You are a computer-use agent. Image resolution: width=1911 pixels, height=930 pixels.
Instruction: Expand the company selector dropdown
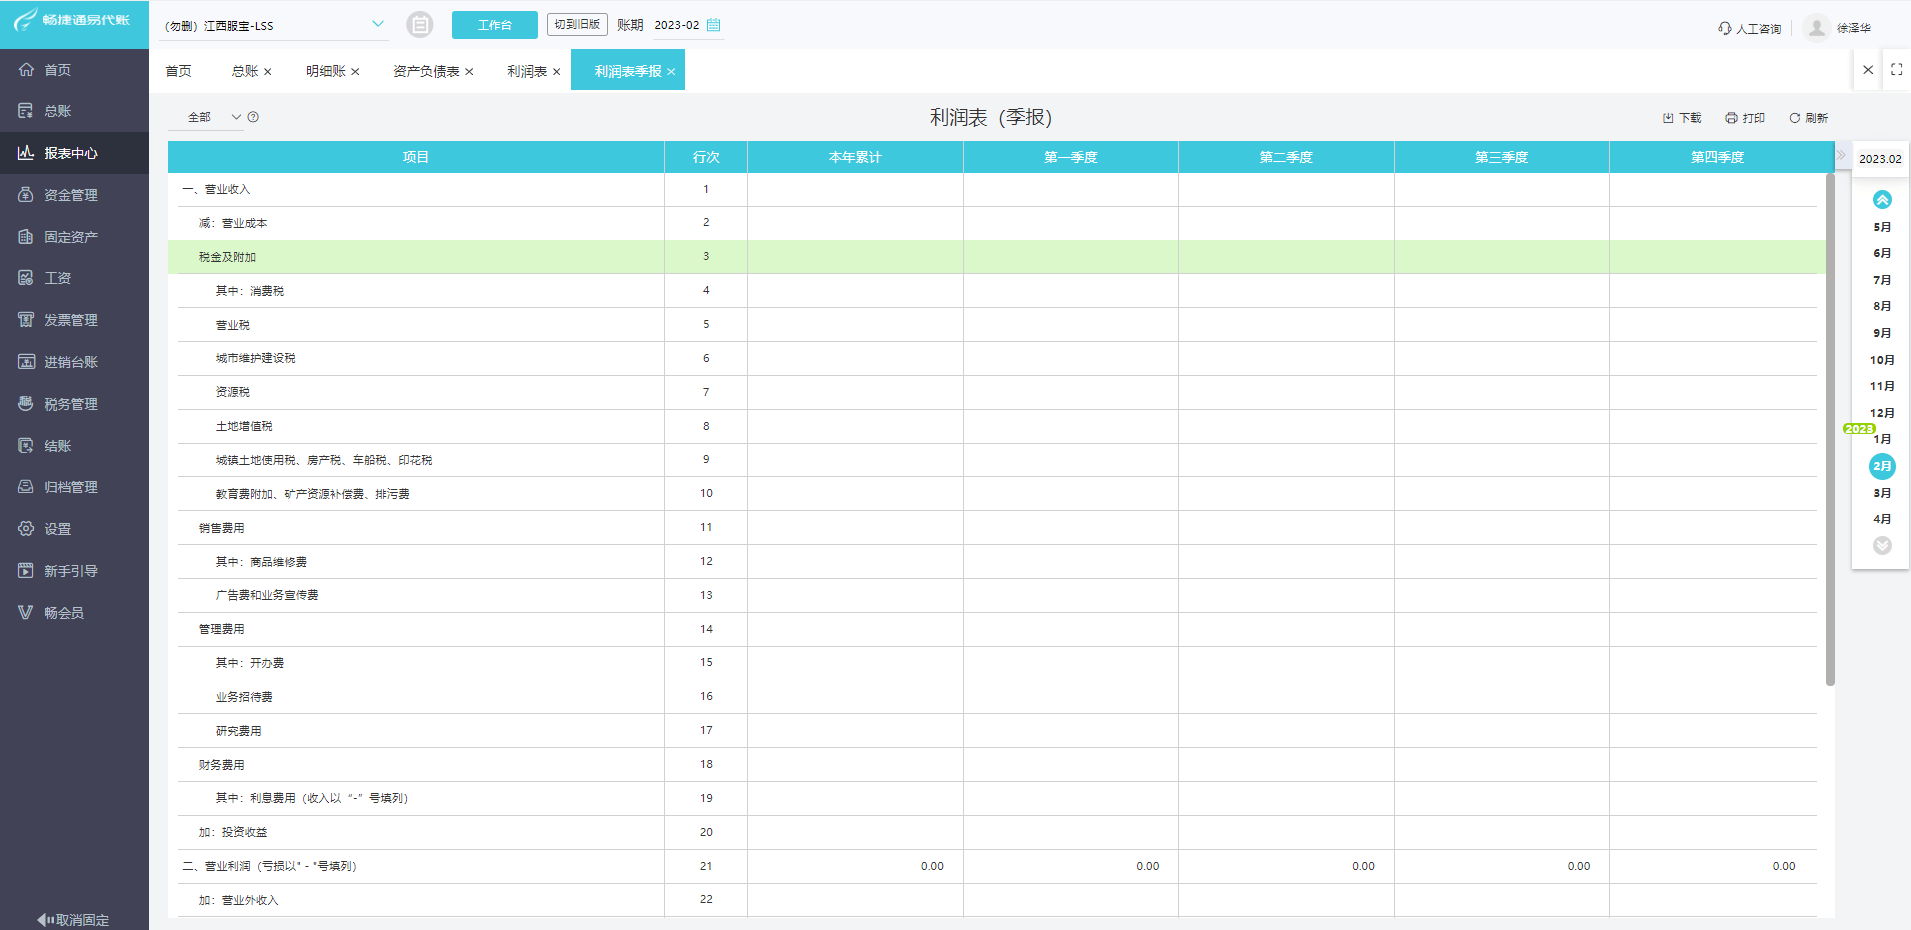377,24
